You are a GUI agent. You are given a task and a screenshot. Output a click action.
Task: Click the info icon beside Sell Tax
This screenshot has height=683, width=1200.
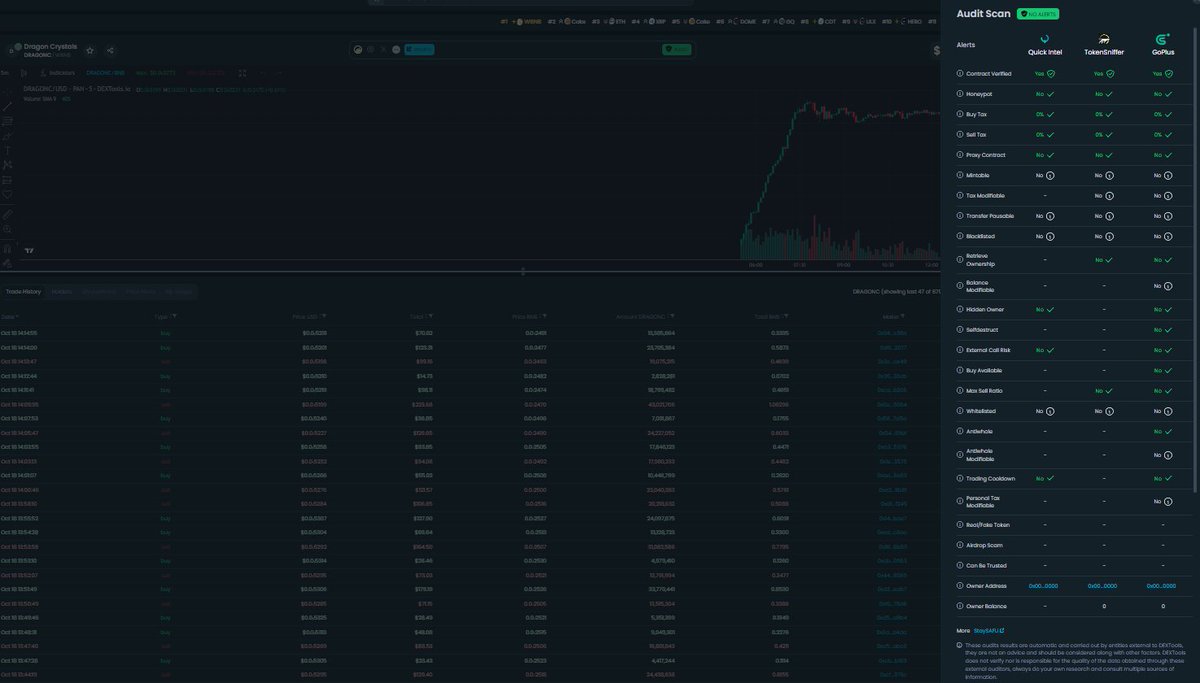pos(960,134)
